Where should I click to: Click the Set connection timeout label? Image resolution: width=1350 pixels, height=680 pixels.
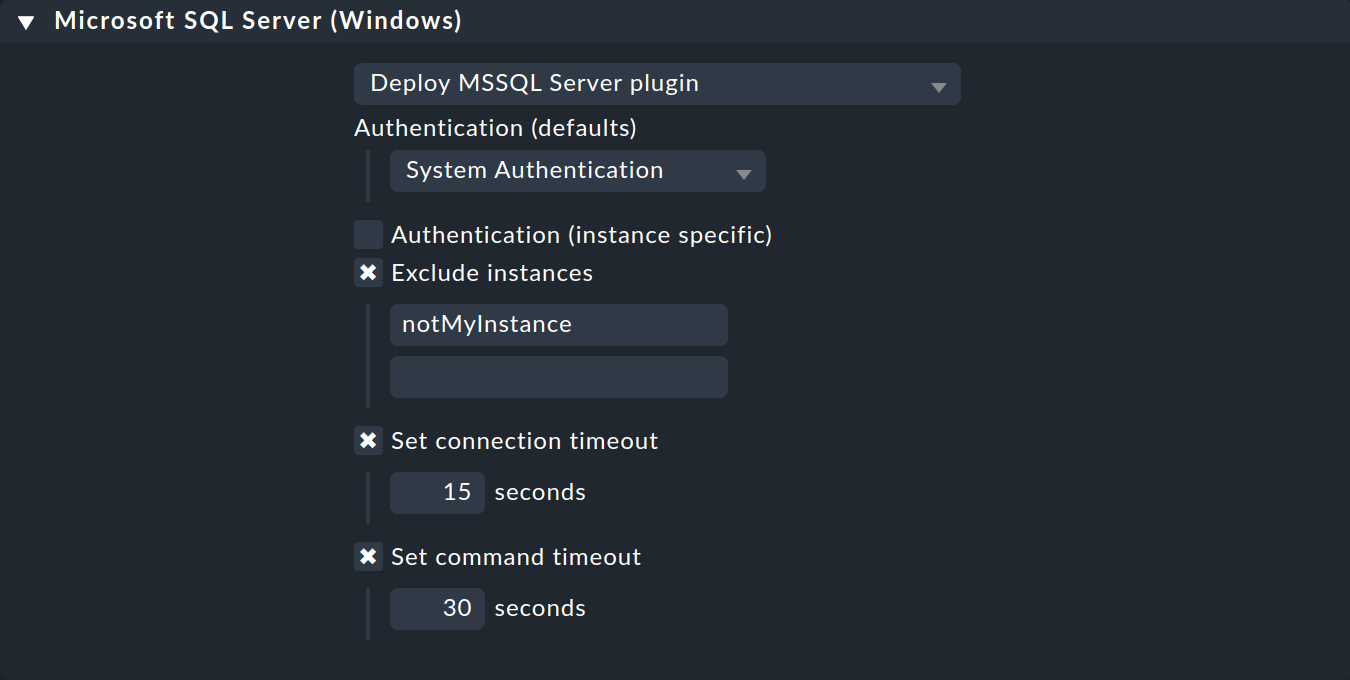[525, 441]
